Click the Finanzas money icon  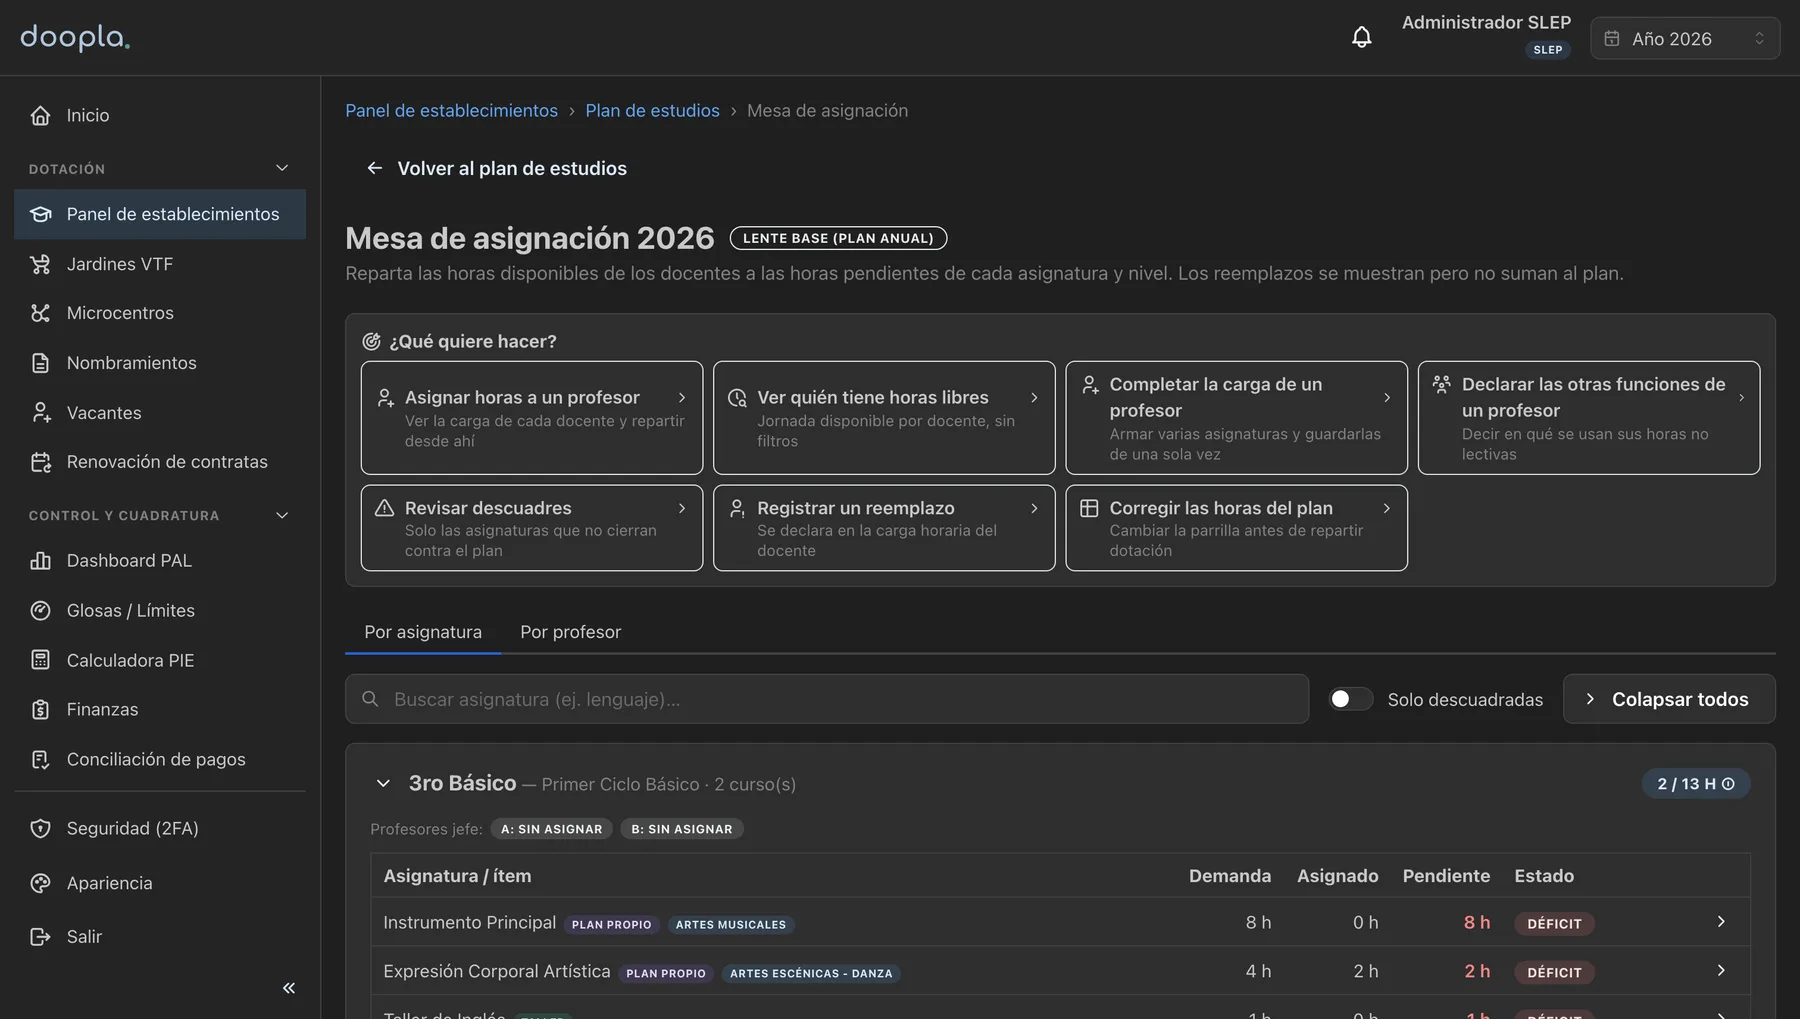(x=40, y=710)
